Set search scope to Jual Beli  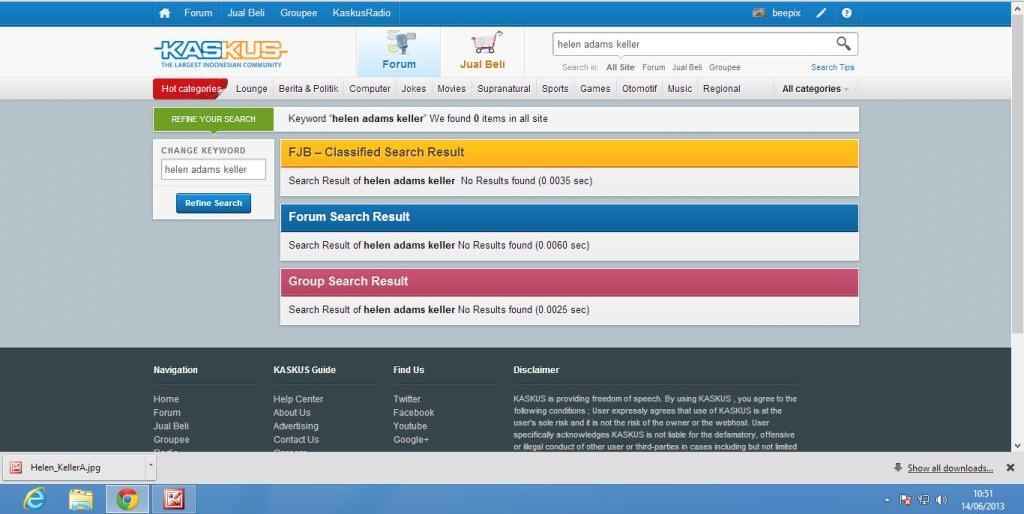point(687,67)
